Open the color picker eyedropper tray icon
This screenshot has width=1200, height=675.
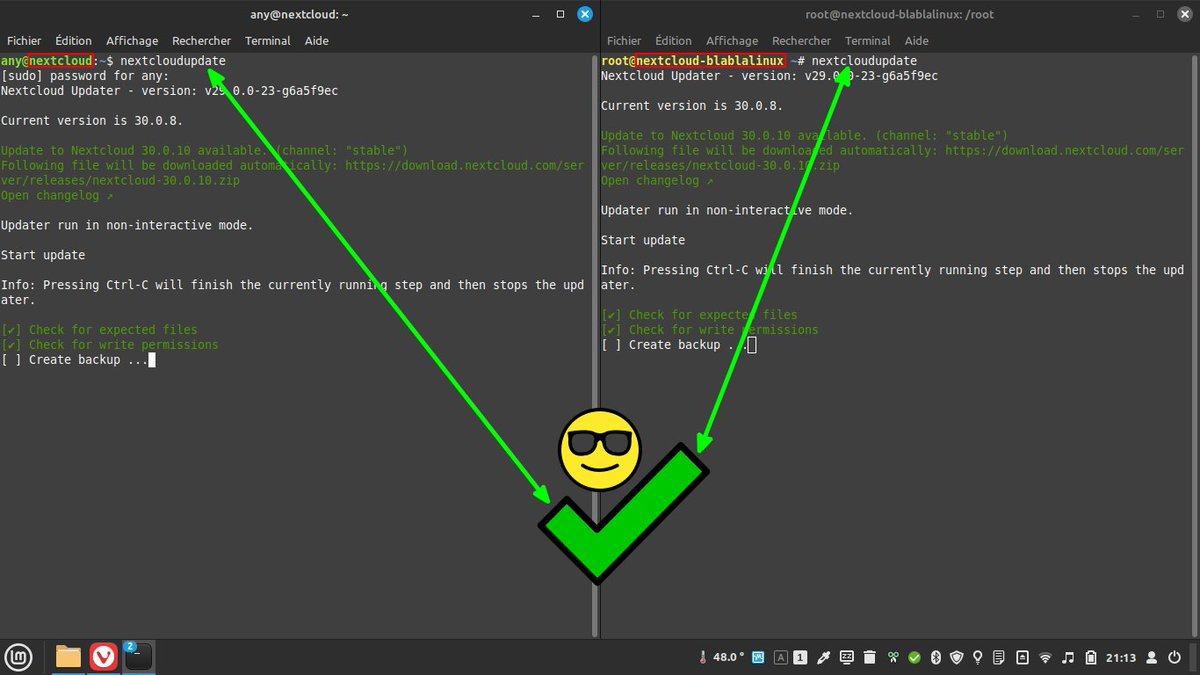tap(824, 658)
